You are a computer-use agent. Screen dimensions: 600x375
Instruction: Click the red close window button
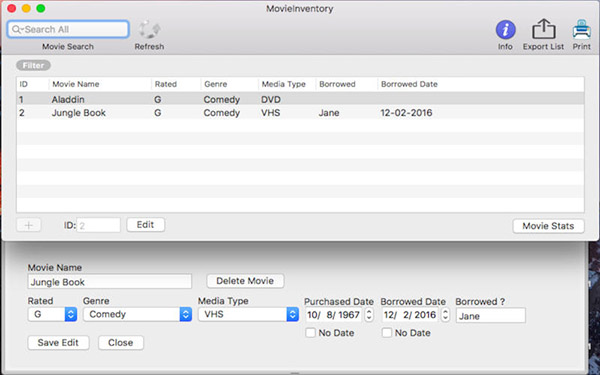pyautogui.click(x=11, y=8)
